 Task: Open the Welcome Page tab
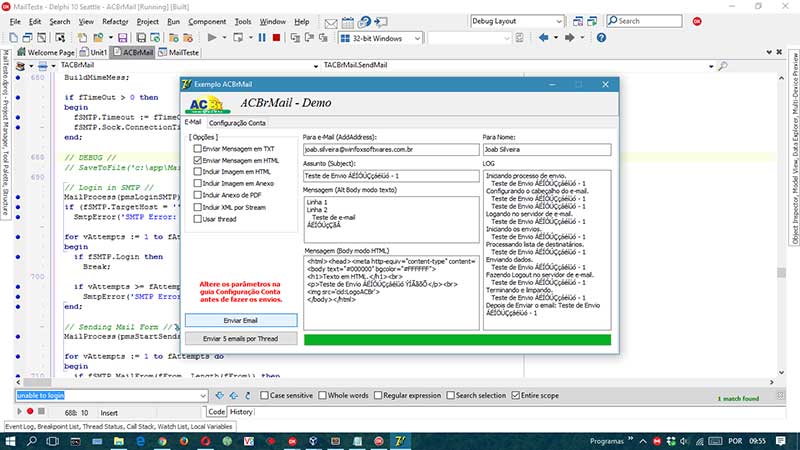46,52
